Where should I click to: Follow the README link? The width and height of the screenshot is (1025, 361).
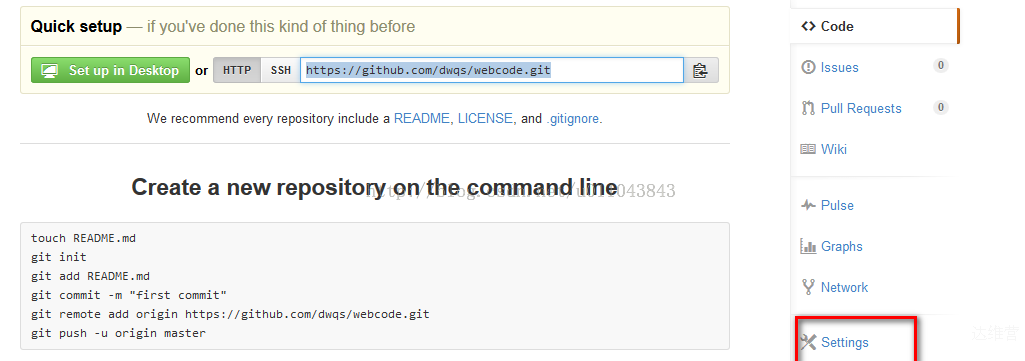click(422, 119)
